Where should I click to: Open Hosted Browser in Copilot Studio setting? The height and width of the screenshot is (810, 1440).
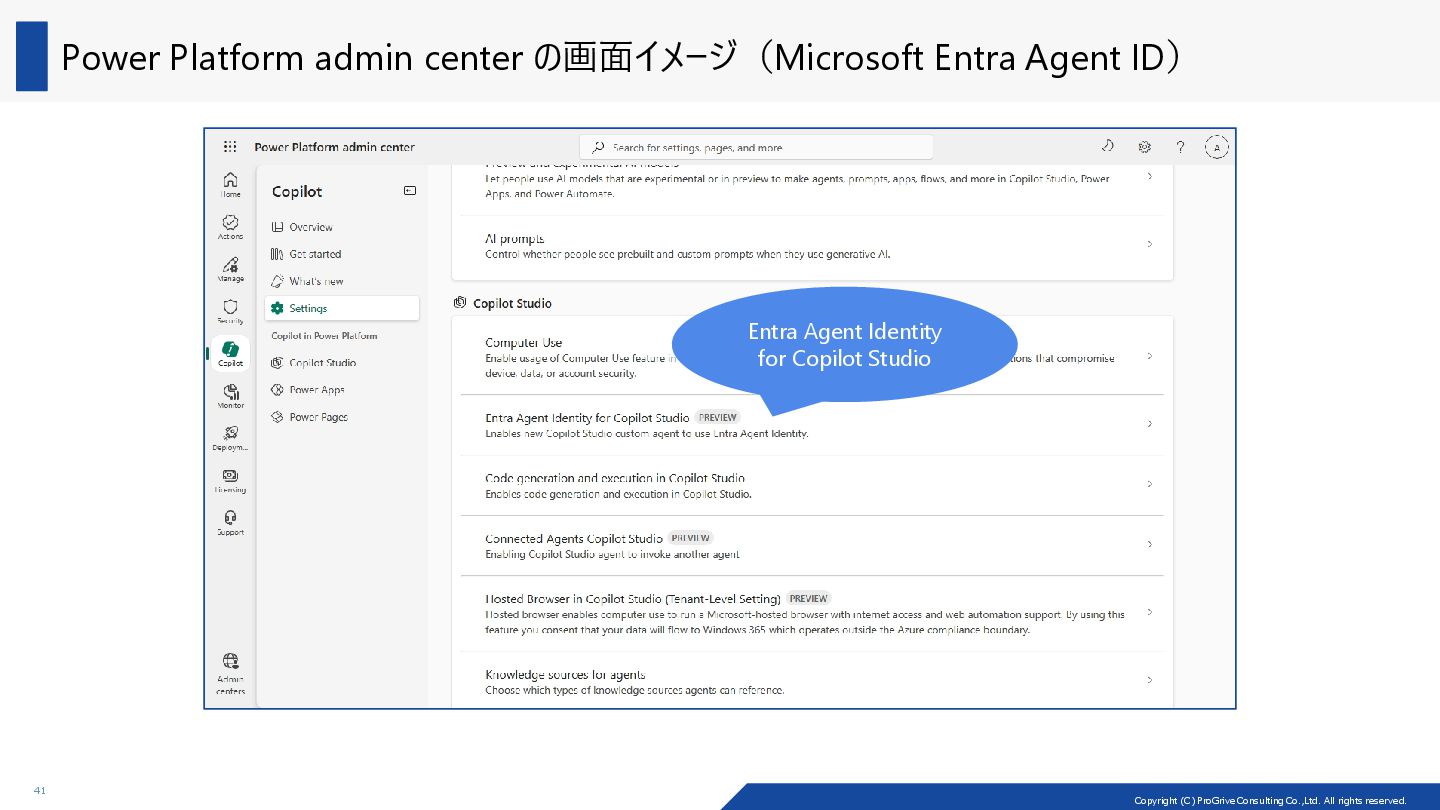coord(812,613)
